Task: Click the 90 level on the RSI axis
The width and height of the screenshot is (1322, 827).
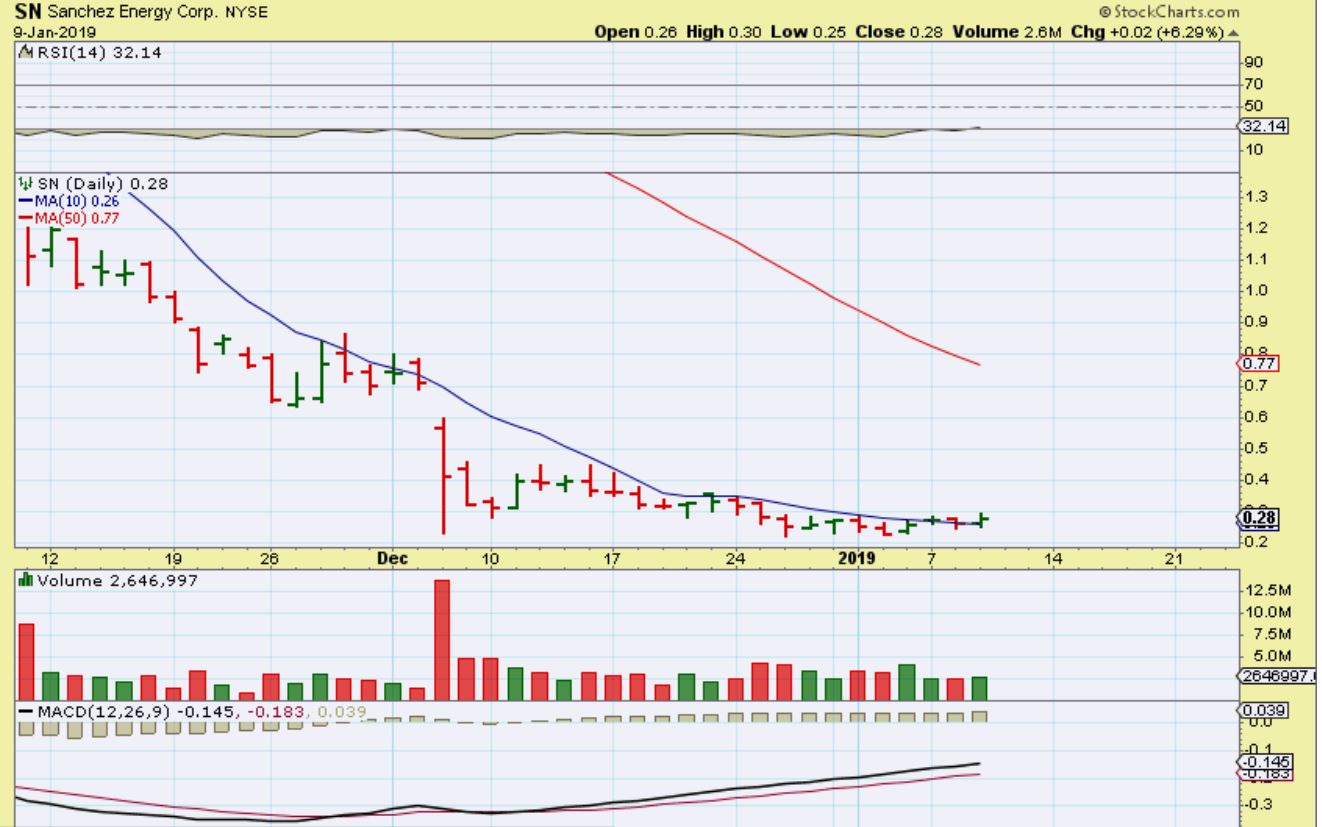Action: [1252, 62]
